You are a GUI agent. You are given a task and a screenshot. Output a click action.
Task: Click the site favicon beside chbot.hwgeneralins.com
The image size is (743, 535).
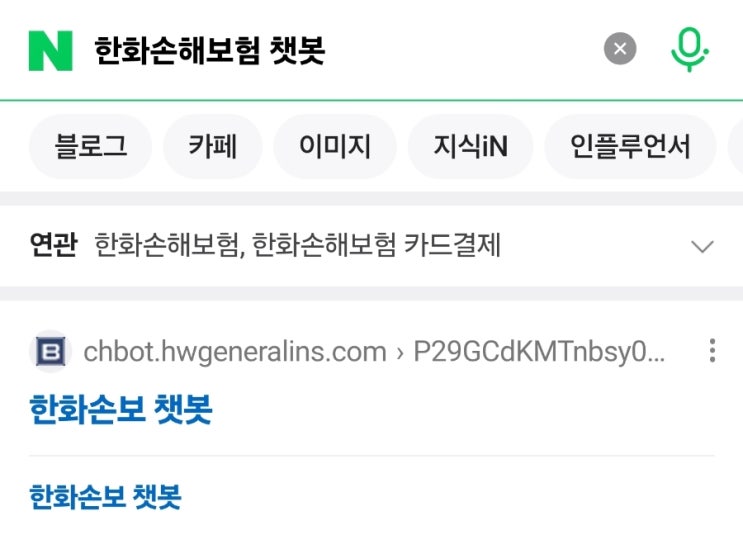[x=51, y=351]
